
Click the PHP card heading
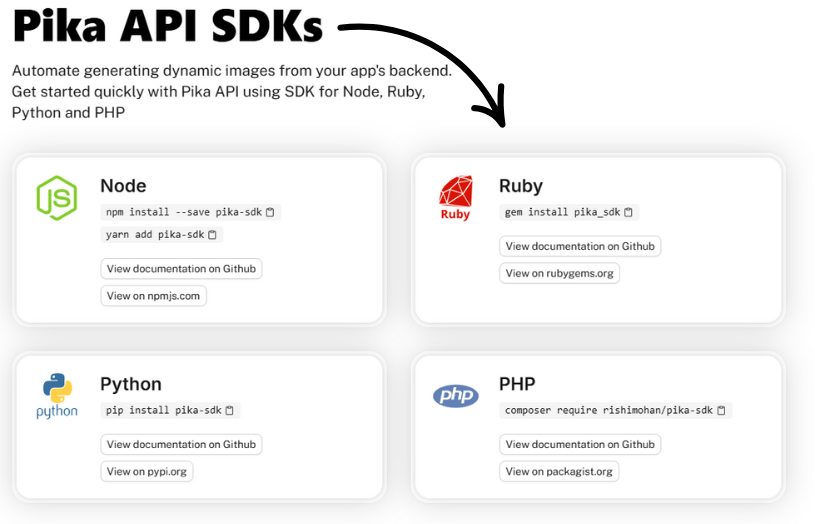(517, 384)
